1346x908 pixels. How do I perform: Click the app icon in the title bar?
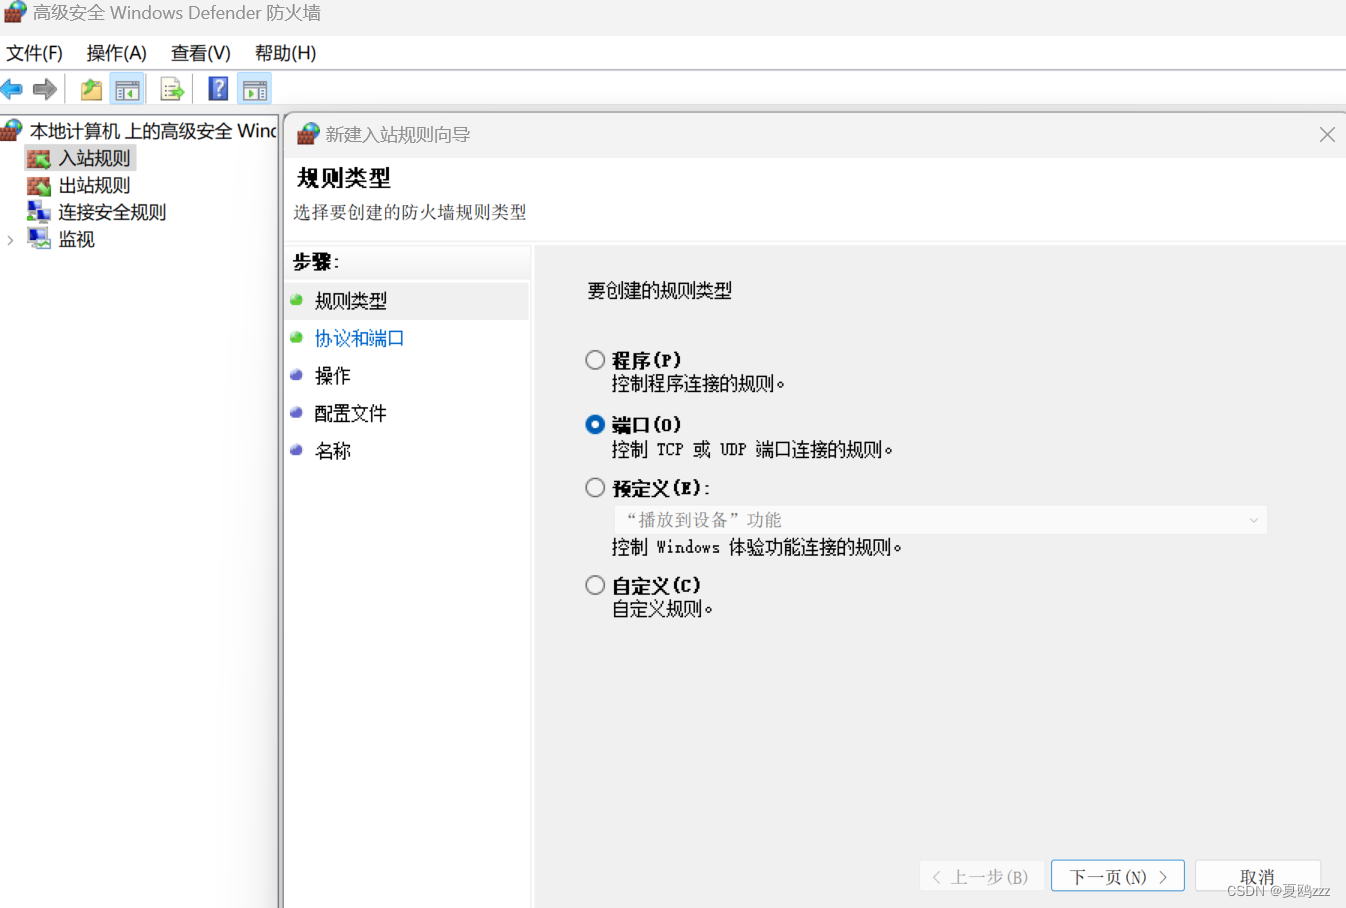coord(14,13)
